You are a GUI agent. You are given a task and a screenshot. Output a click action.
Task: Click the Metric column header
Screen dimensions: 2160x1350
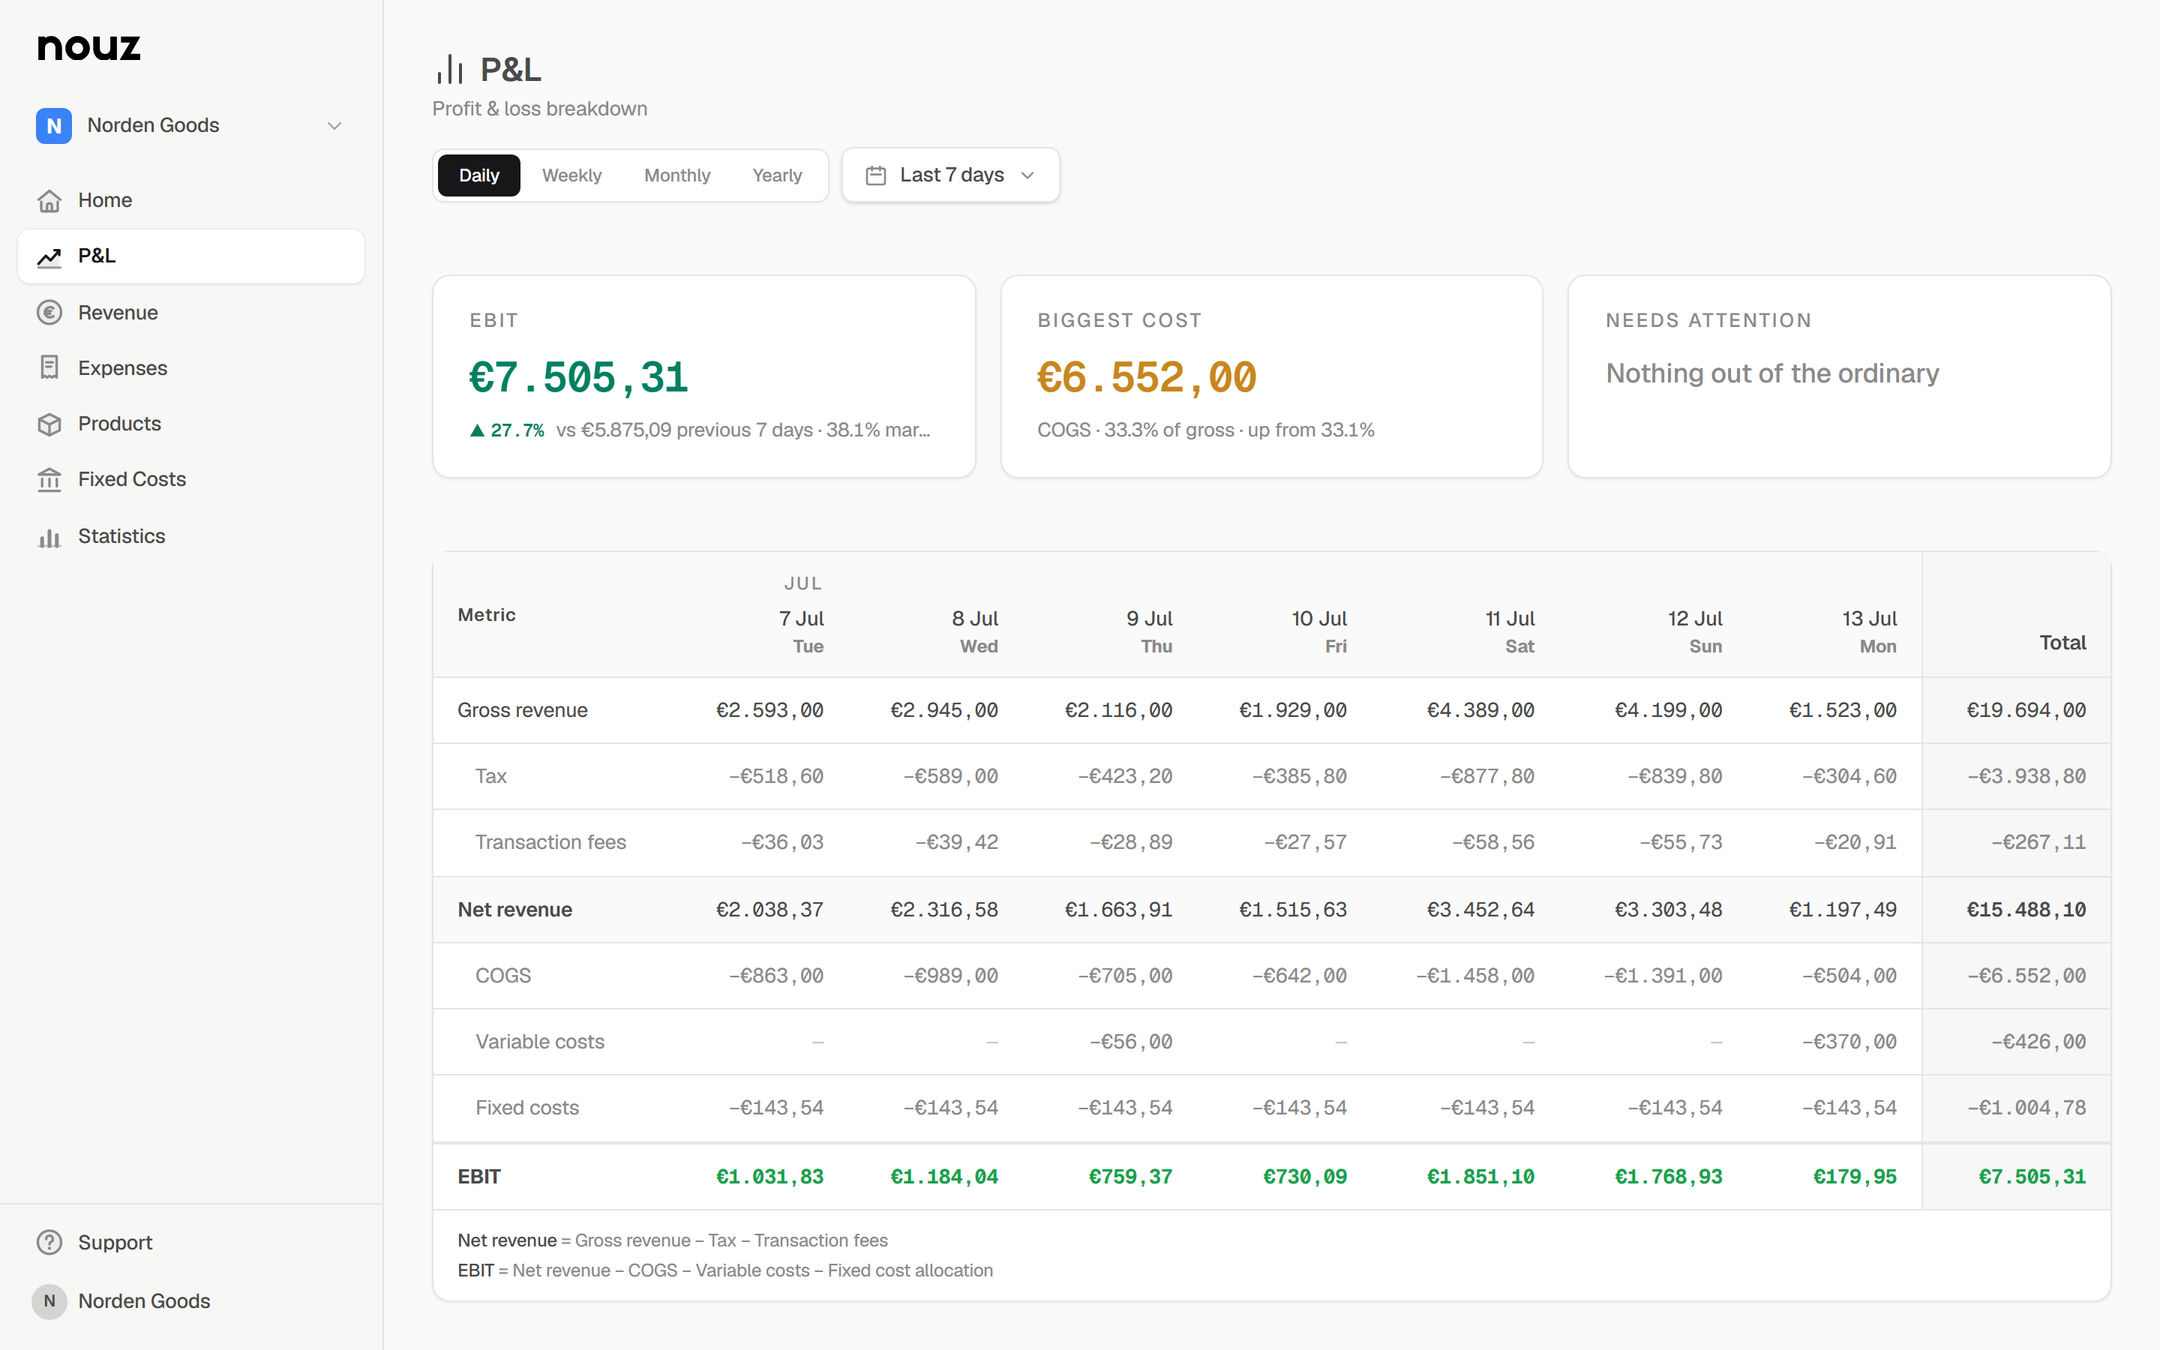pos(487,615)
